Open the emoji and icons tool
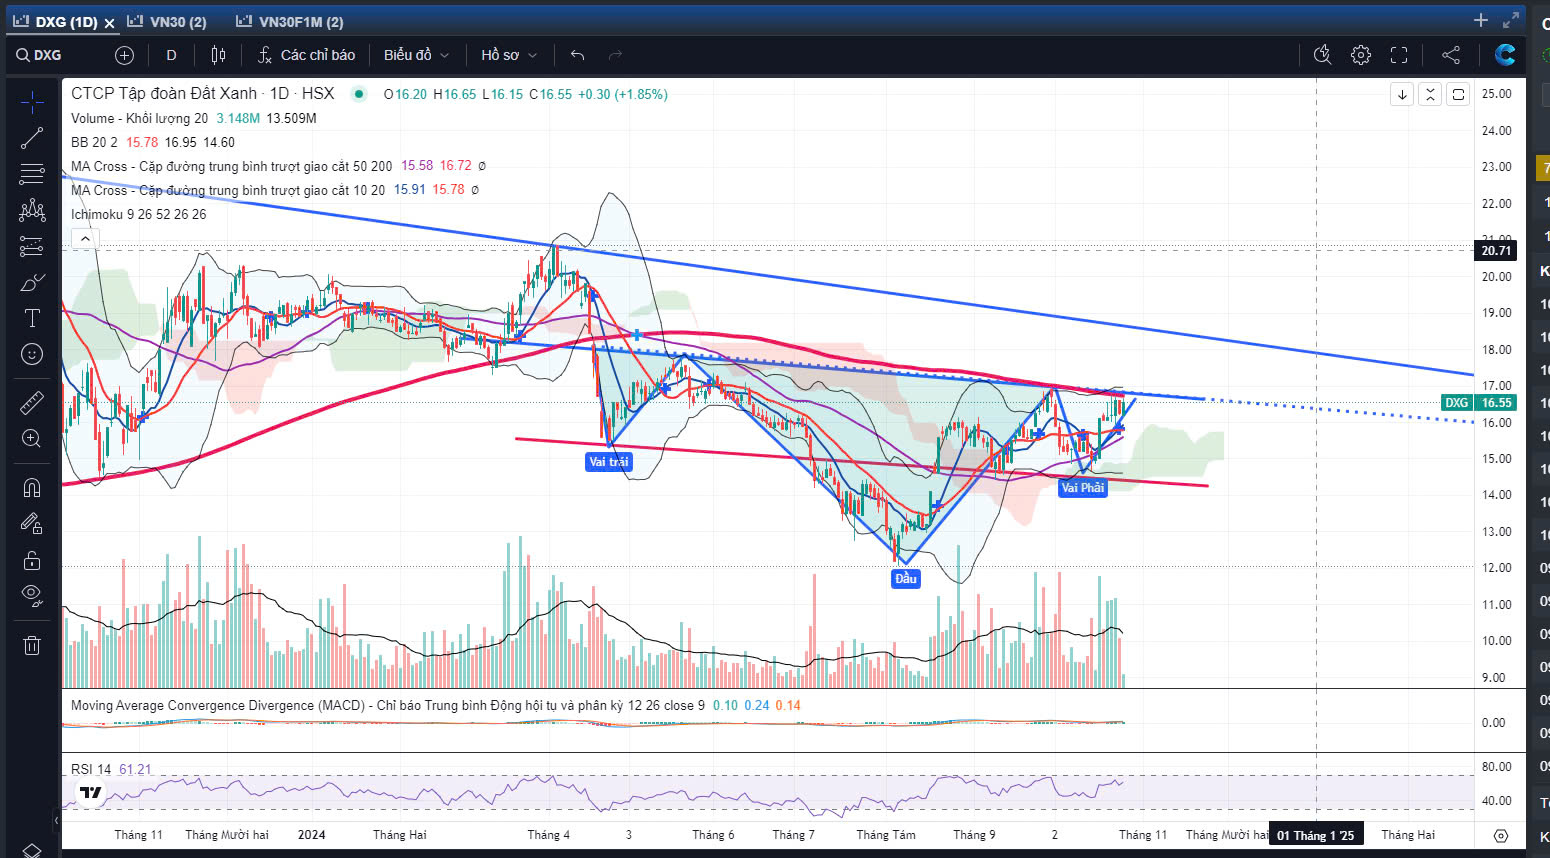The image size is (1550, 858). [x=32, y=354]
